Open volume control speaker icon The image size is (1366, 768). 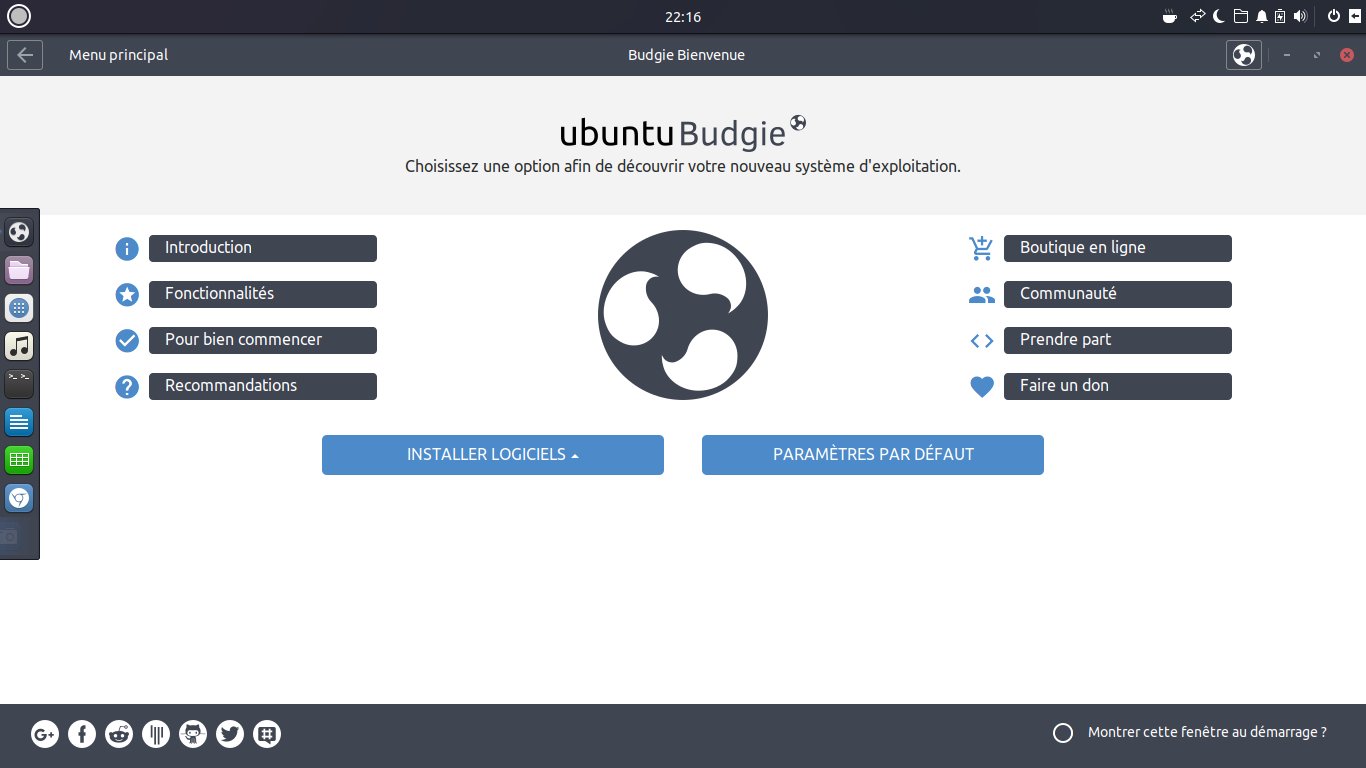click(1300, 16)
